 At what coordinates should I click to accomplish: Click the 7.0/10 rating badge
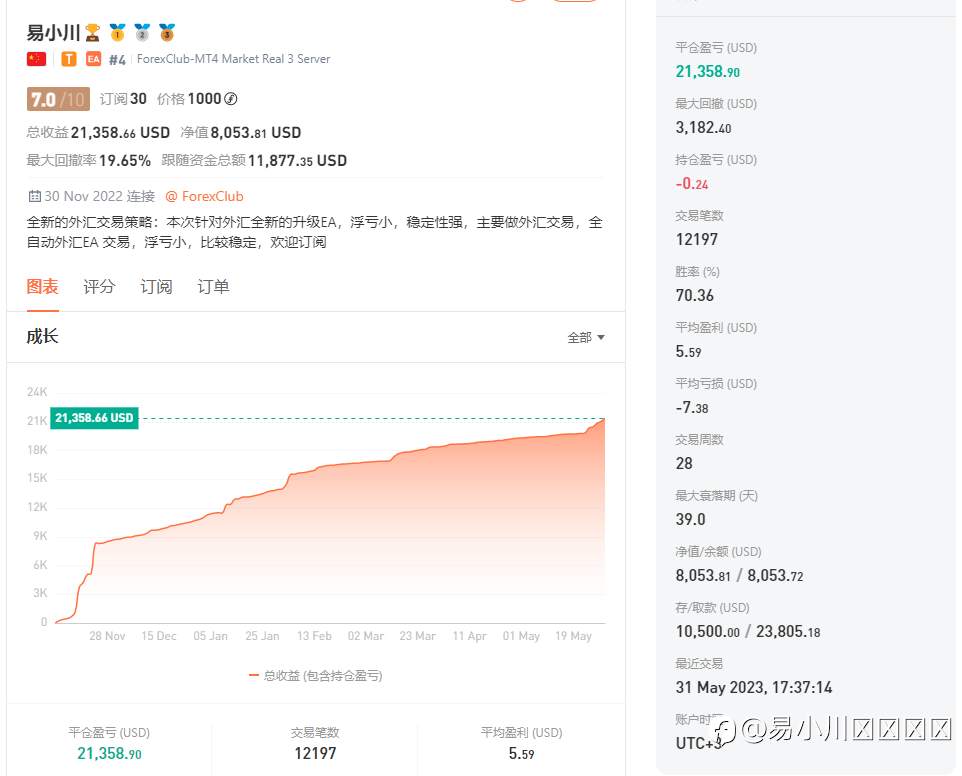58,99
